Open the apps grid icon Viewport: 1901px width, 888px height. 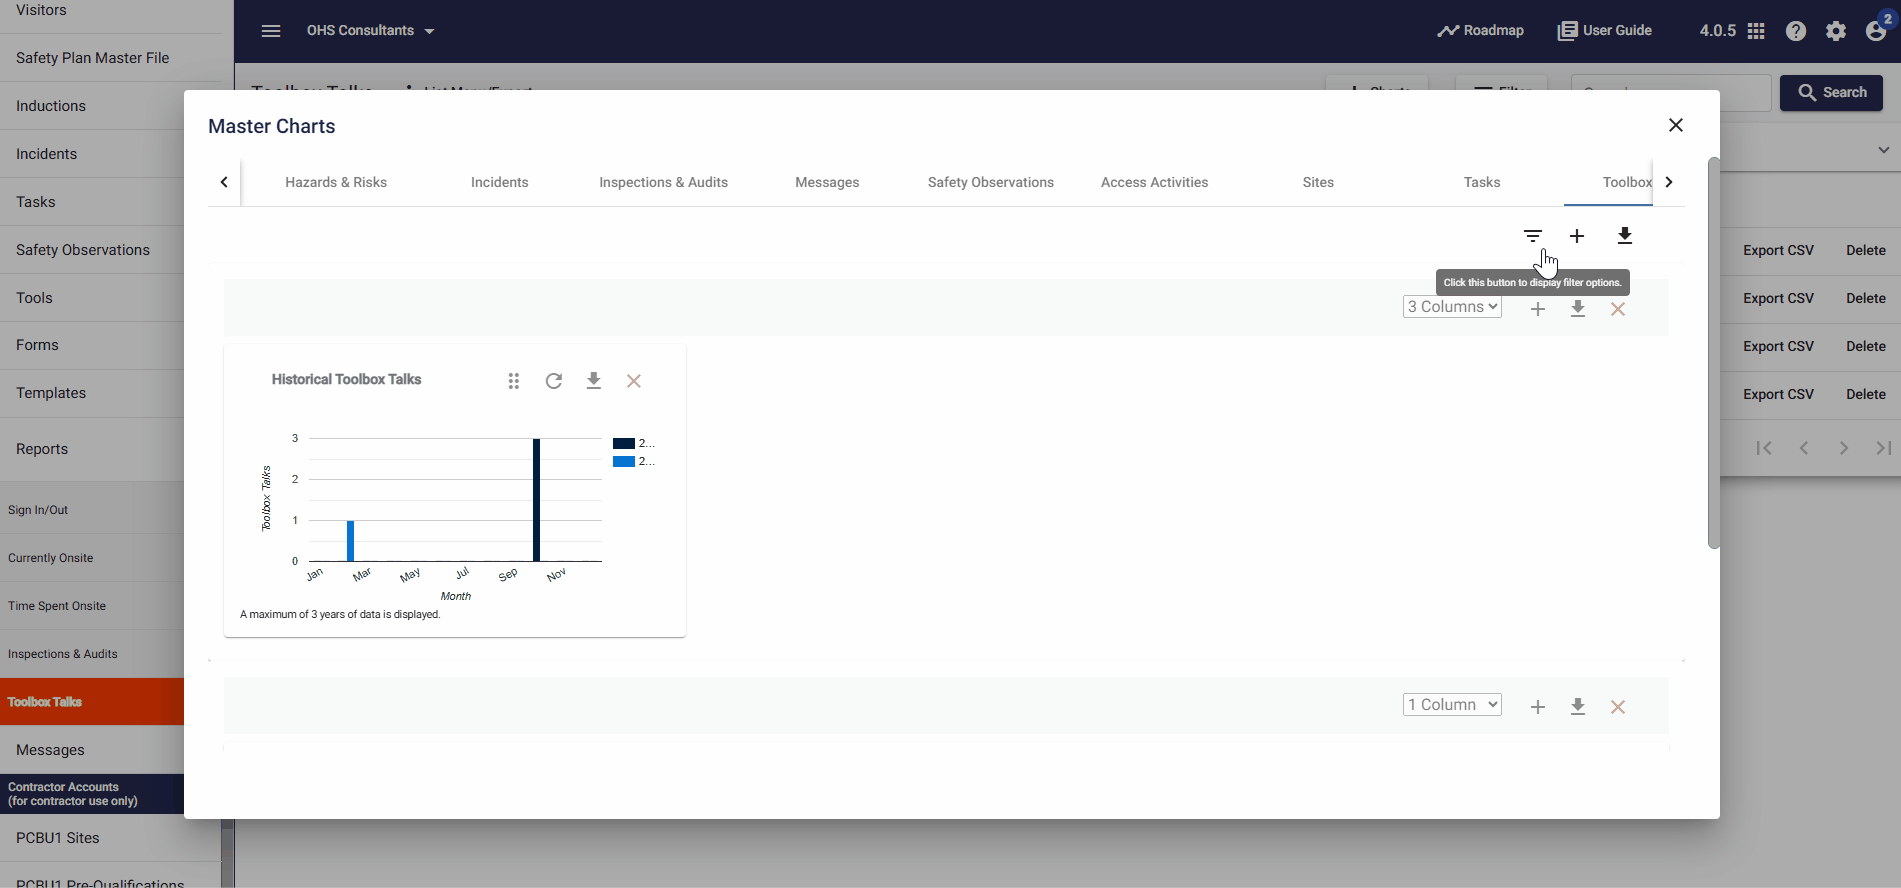click(1756, 31)
